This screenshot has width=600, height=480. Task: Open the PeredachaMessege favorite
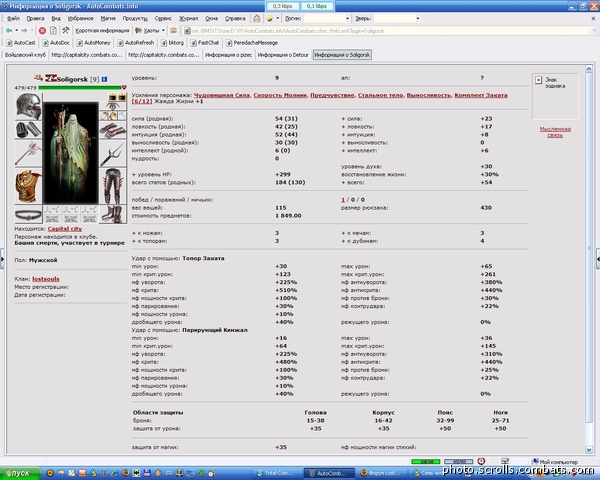(x=252, y=42)
